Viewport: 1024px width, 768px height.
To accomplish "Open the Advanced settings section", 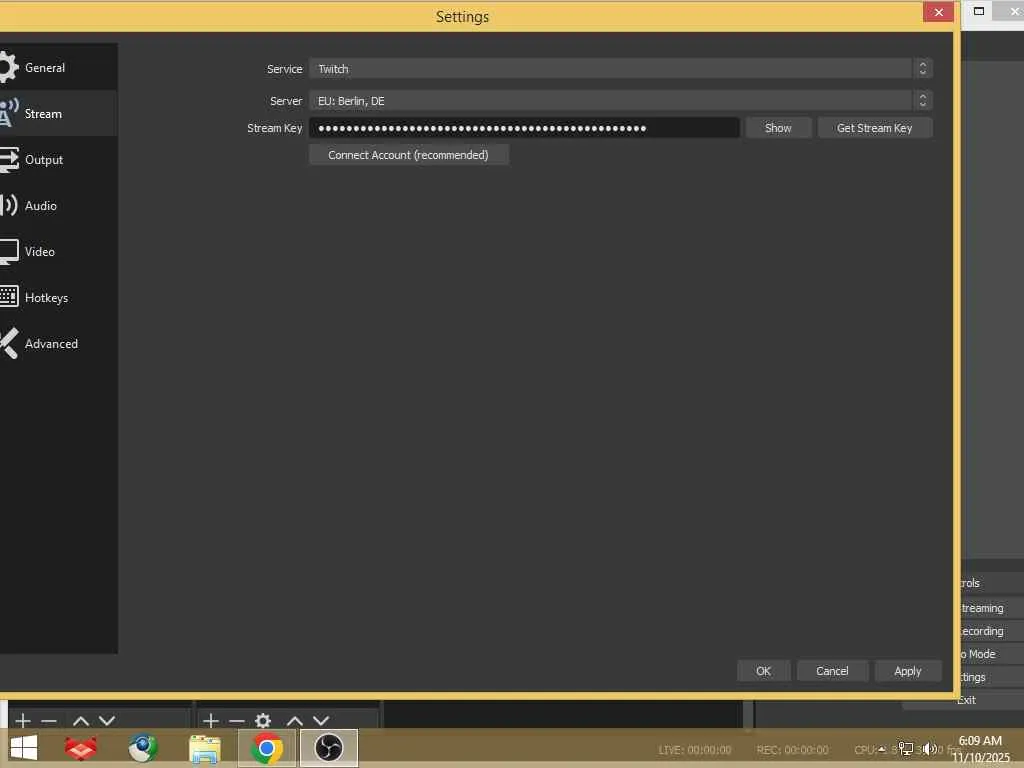I will pyautogui.click(x=57, y=344).
